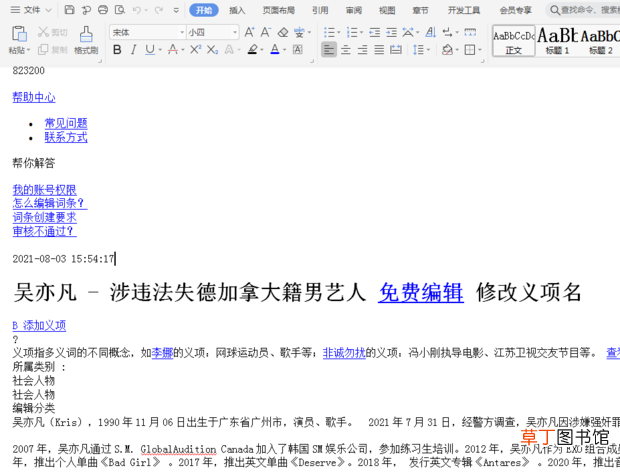620x472 pixels.
Task: Click the Cut (剪切) scissors icon
Action: [x=43, y=32]
